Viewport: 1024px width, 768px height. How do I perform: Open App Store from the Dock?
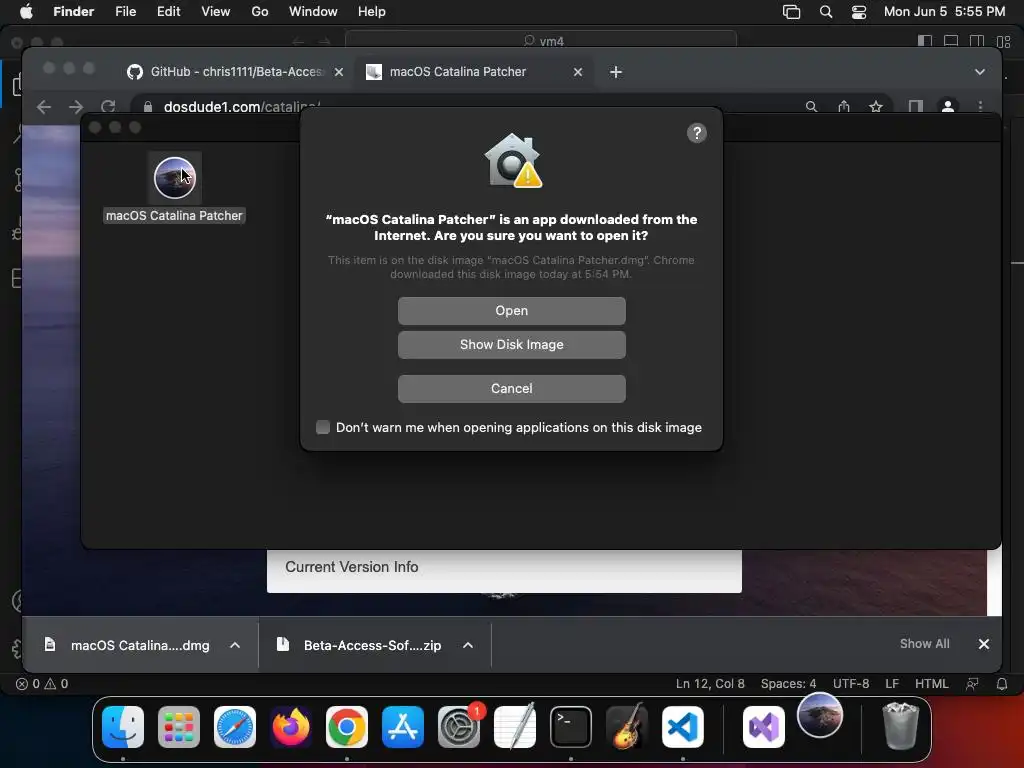(403, 727)
